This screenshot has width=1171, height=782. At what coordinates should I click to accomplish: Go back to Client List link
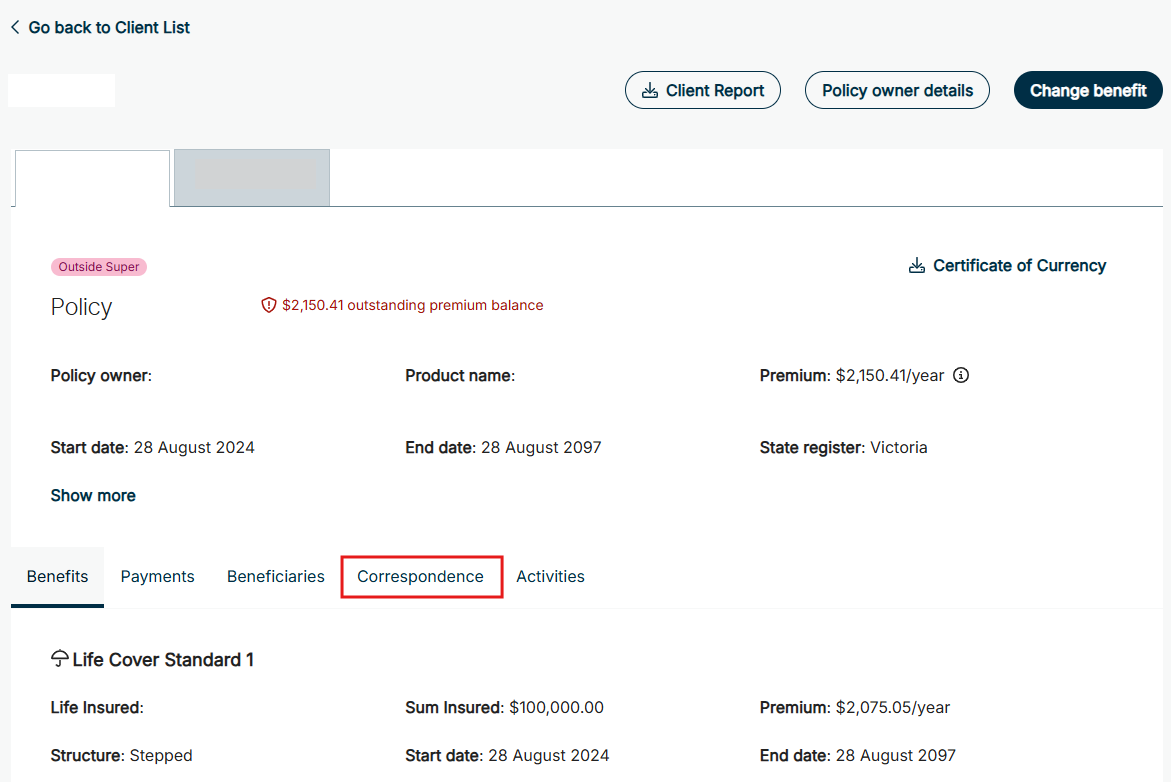[x=109, y=28]
